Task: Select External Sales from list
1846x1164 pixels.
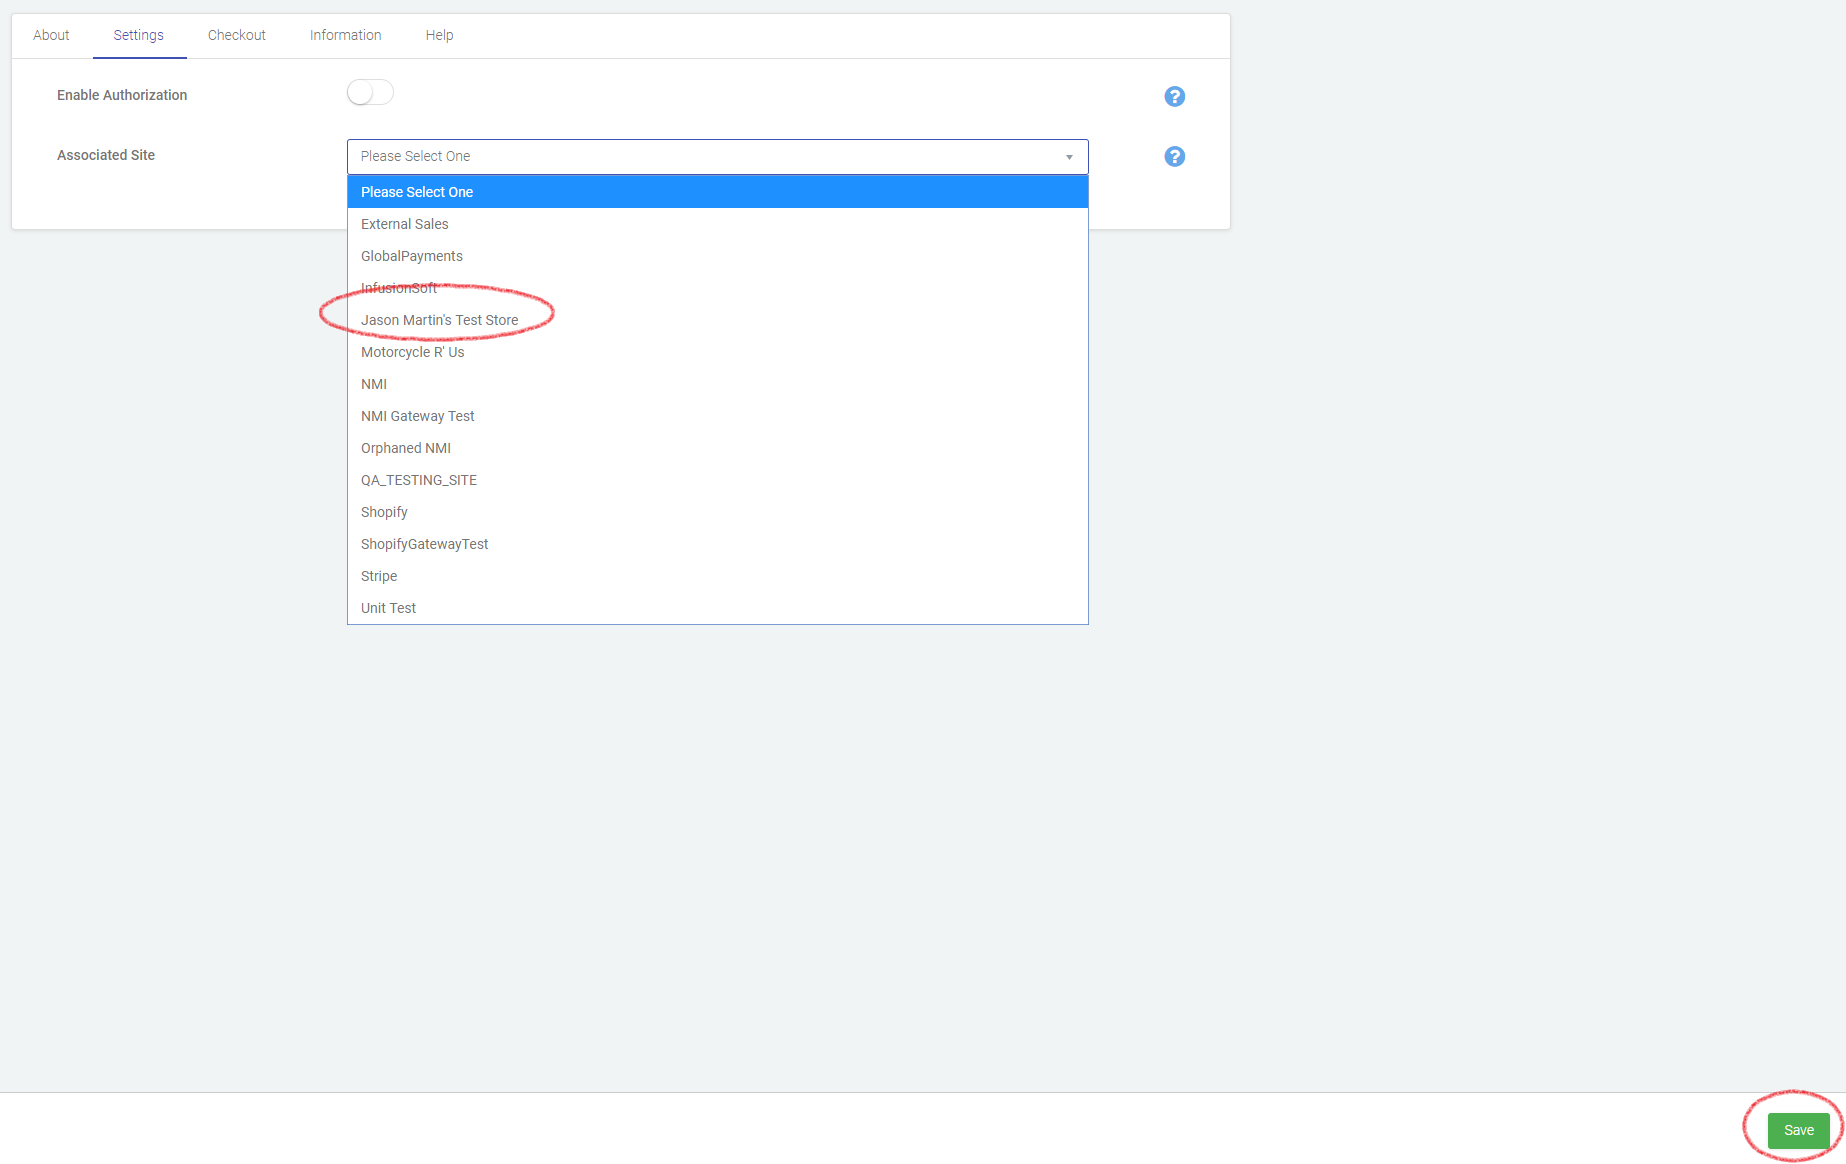Action: point(717,224)
